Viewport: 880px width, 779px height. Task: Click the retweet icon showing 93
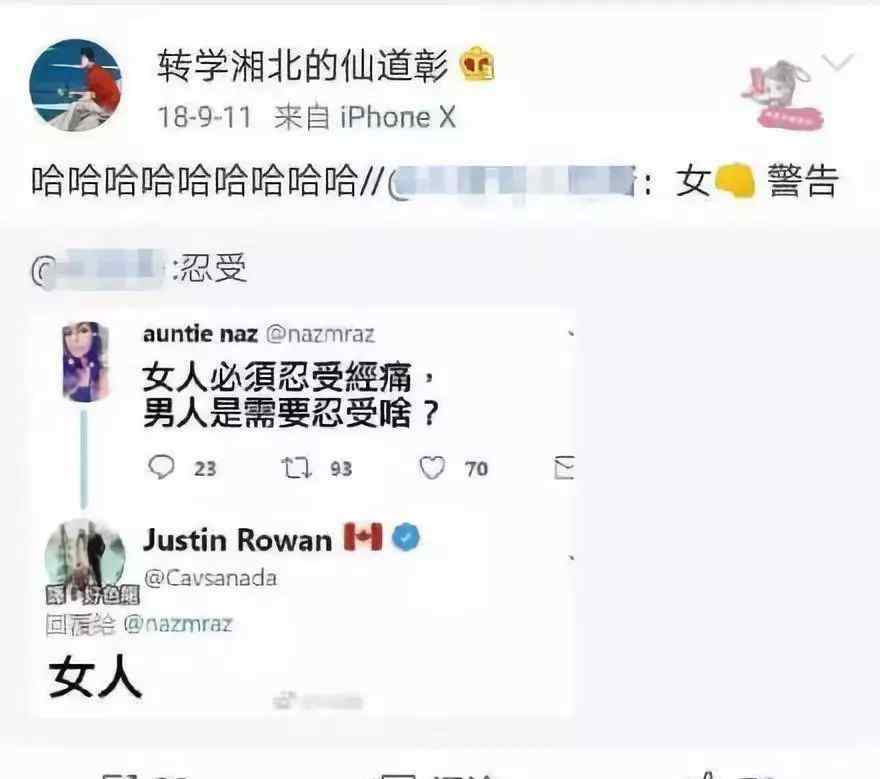click(296, 468)
